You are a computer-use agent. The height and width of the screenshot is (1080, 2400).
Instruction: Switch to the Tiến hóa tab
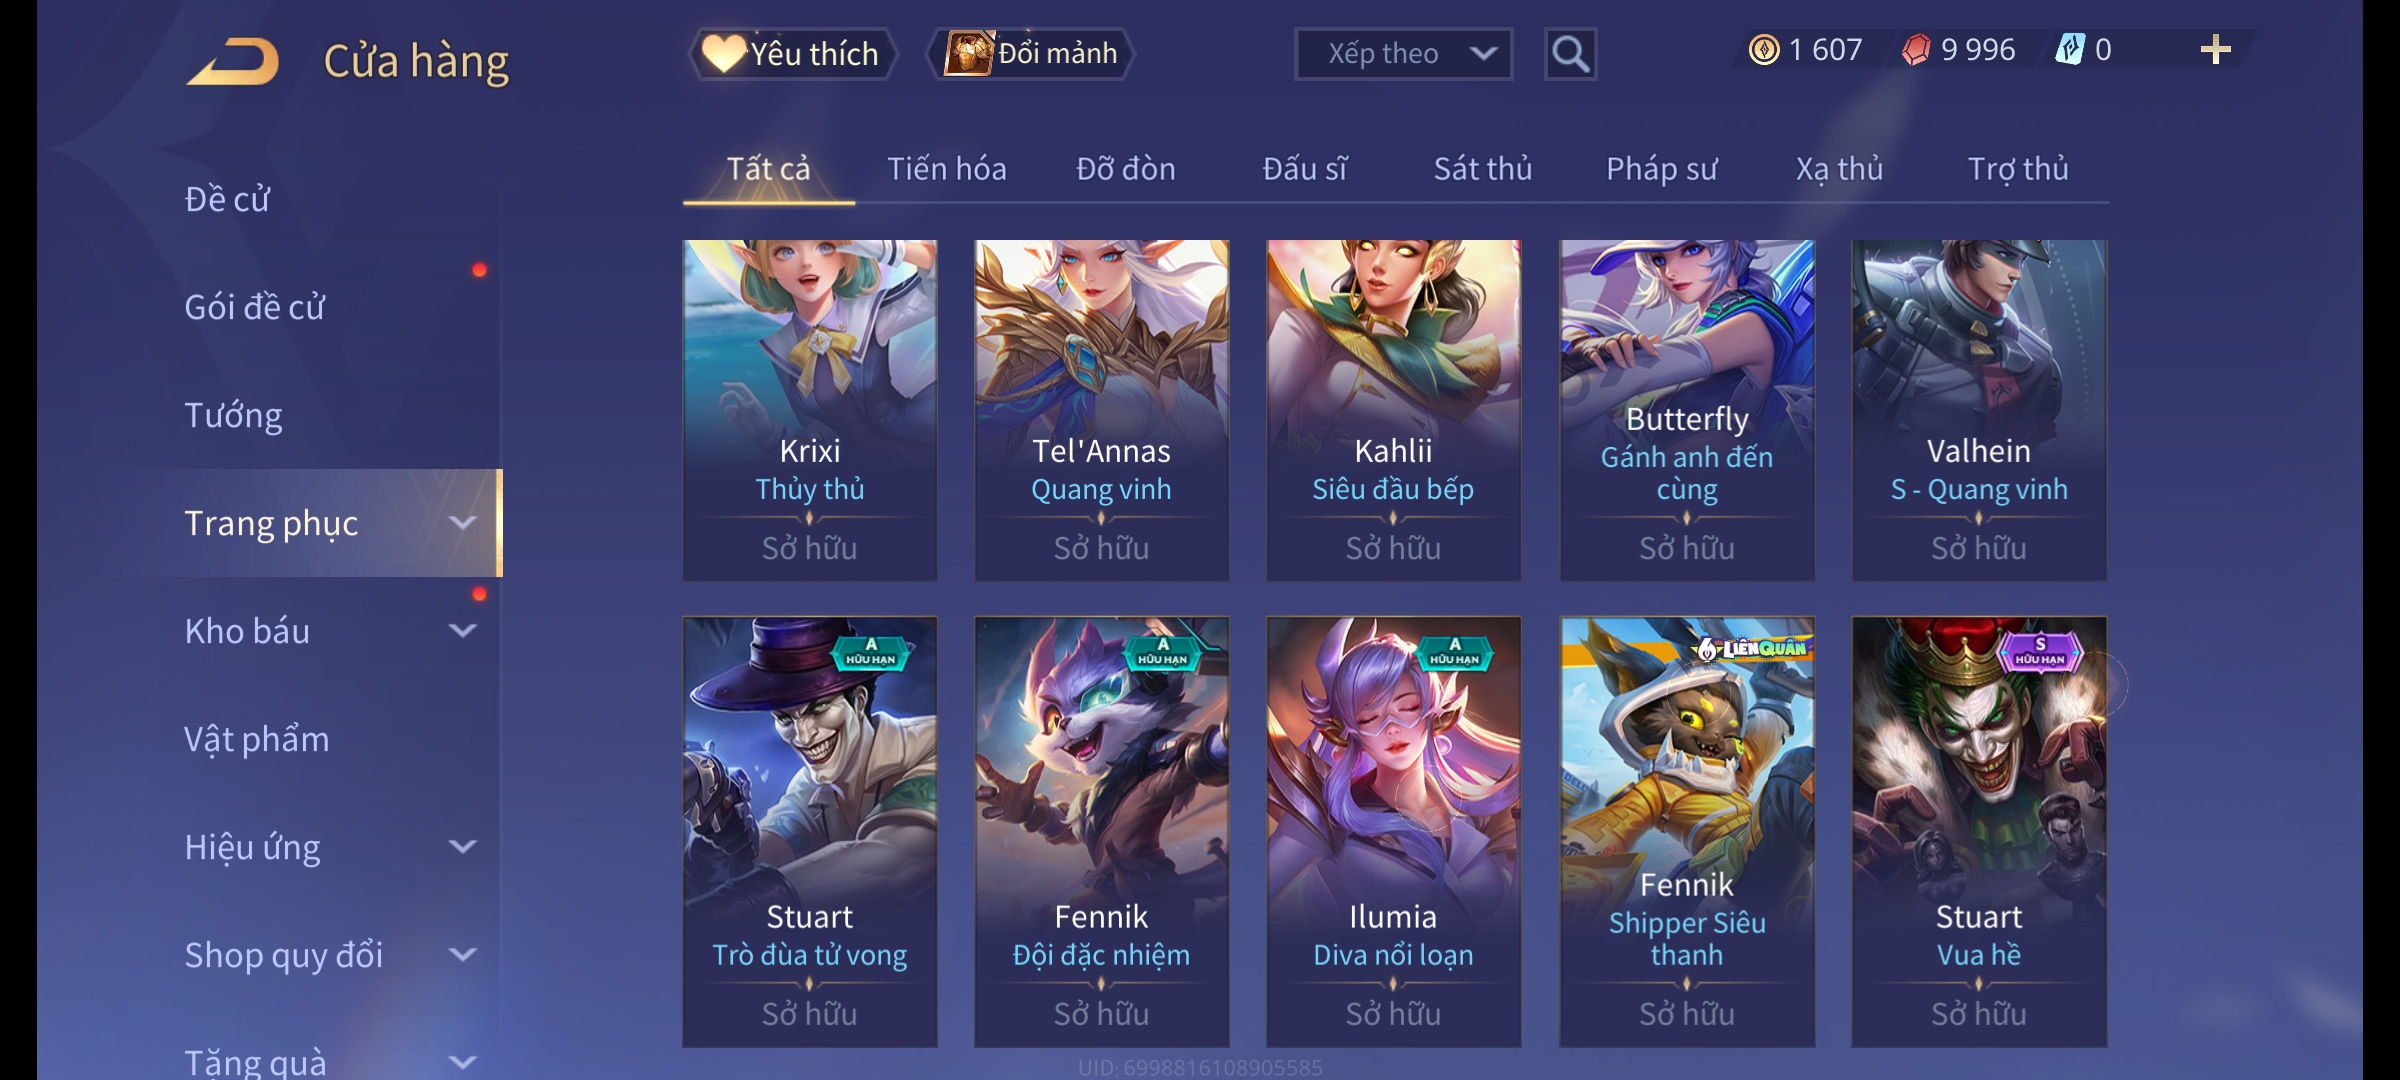(x=946, y=169)
